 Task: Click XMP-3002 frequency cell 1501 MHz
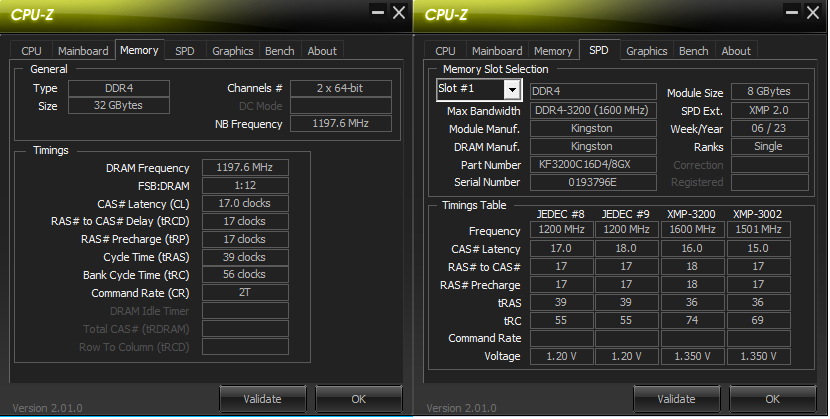pyautogui.click(x=759, y=230)
